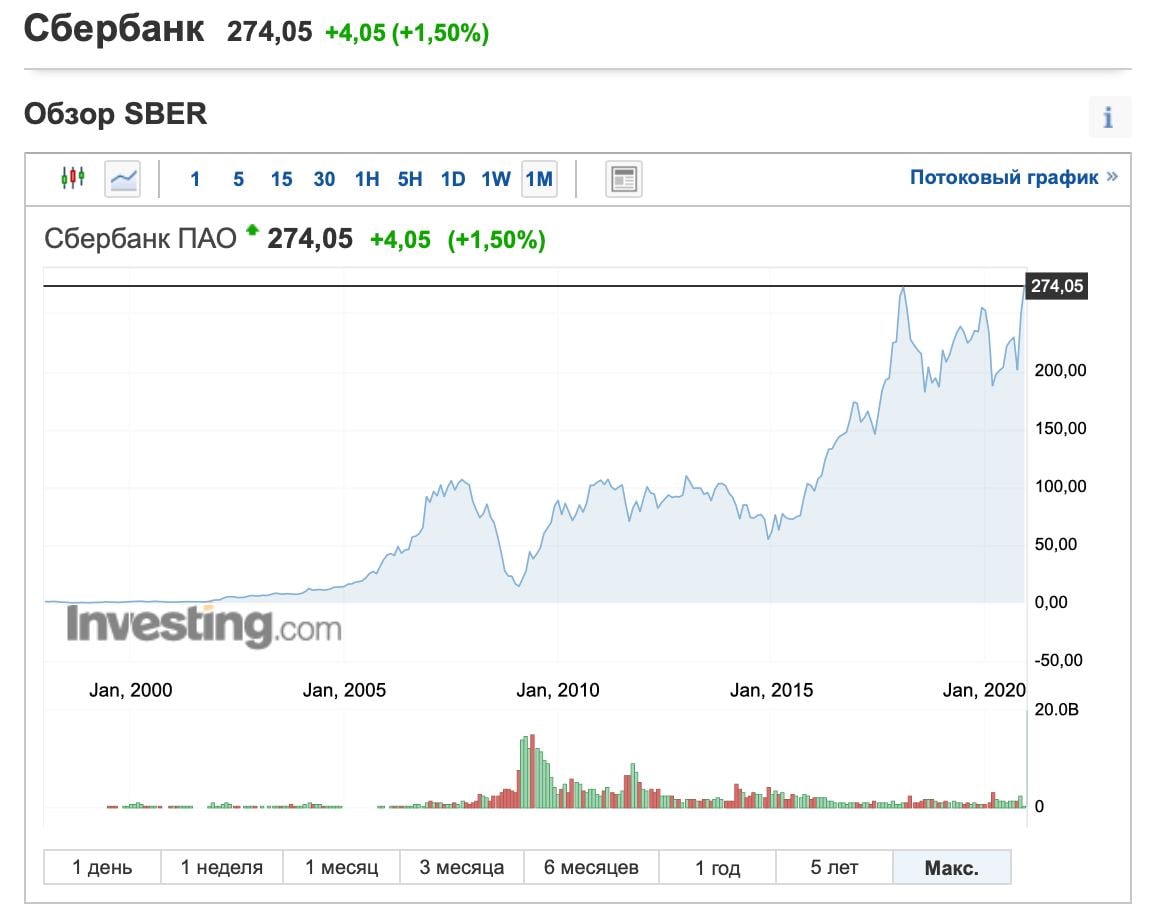Select the 5 лет range tab
Image resolution: width=1152 pixels, height=922 pixels.
pyautogui.click(x=834, y=868)
